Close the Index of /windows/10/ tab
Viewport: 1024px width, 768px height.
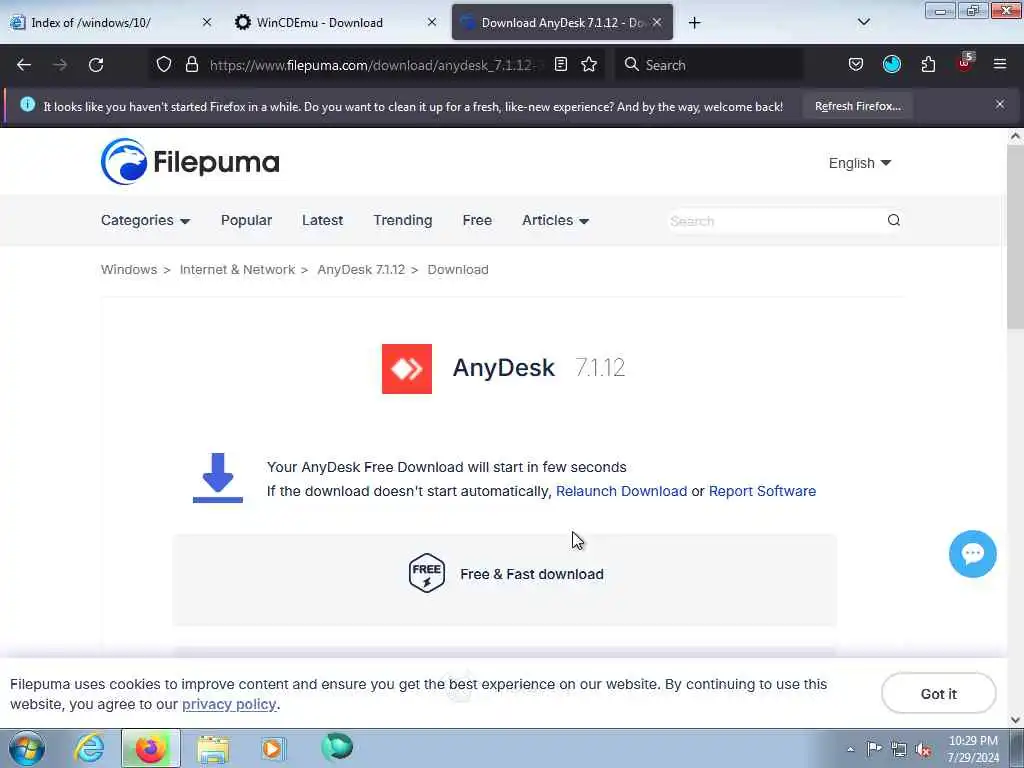coord(207,22)
